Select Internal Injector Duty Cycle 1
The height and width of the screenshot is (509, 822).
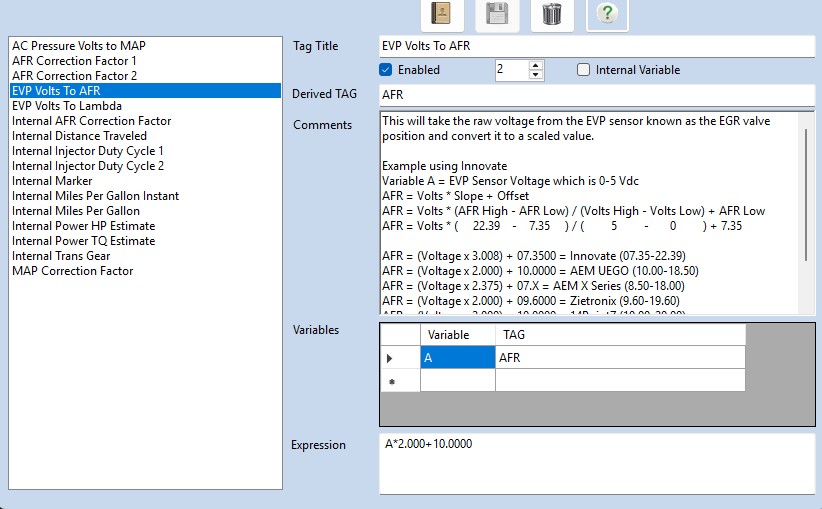pos(145,151)
